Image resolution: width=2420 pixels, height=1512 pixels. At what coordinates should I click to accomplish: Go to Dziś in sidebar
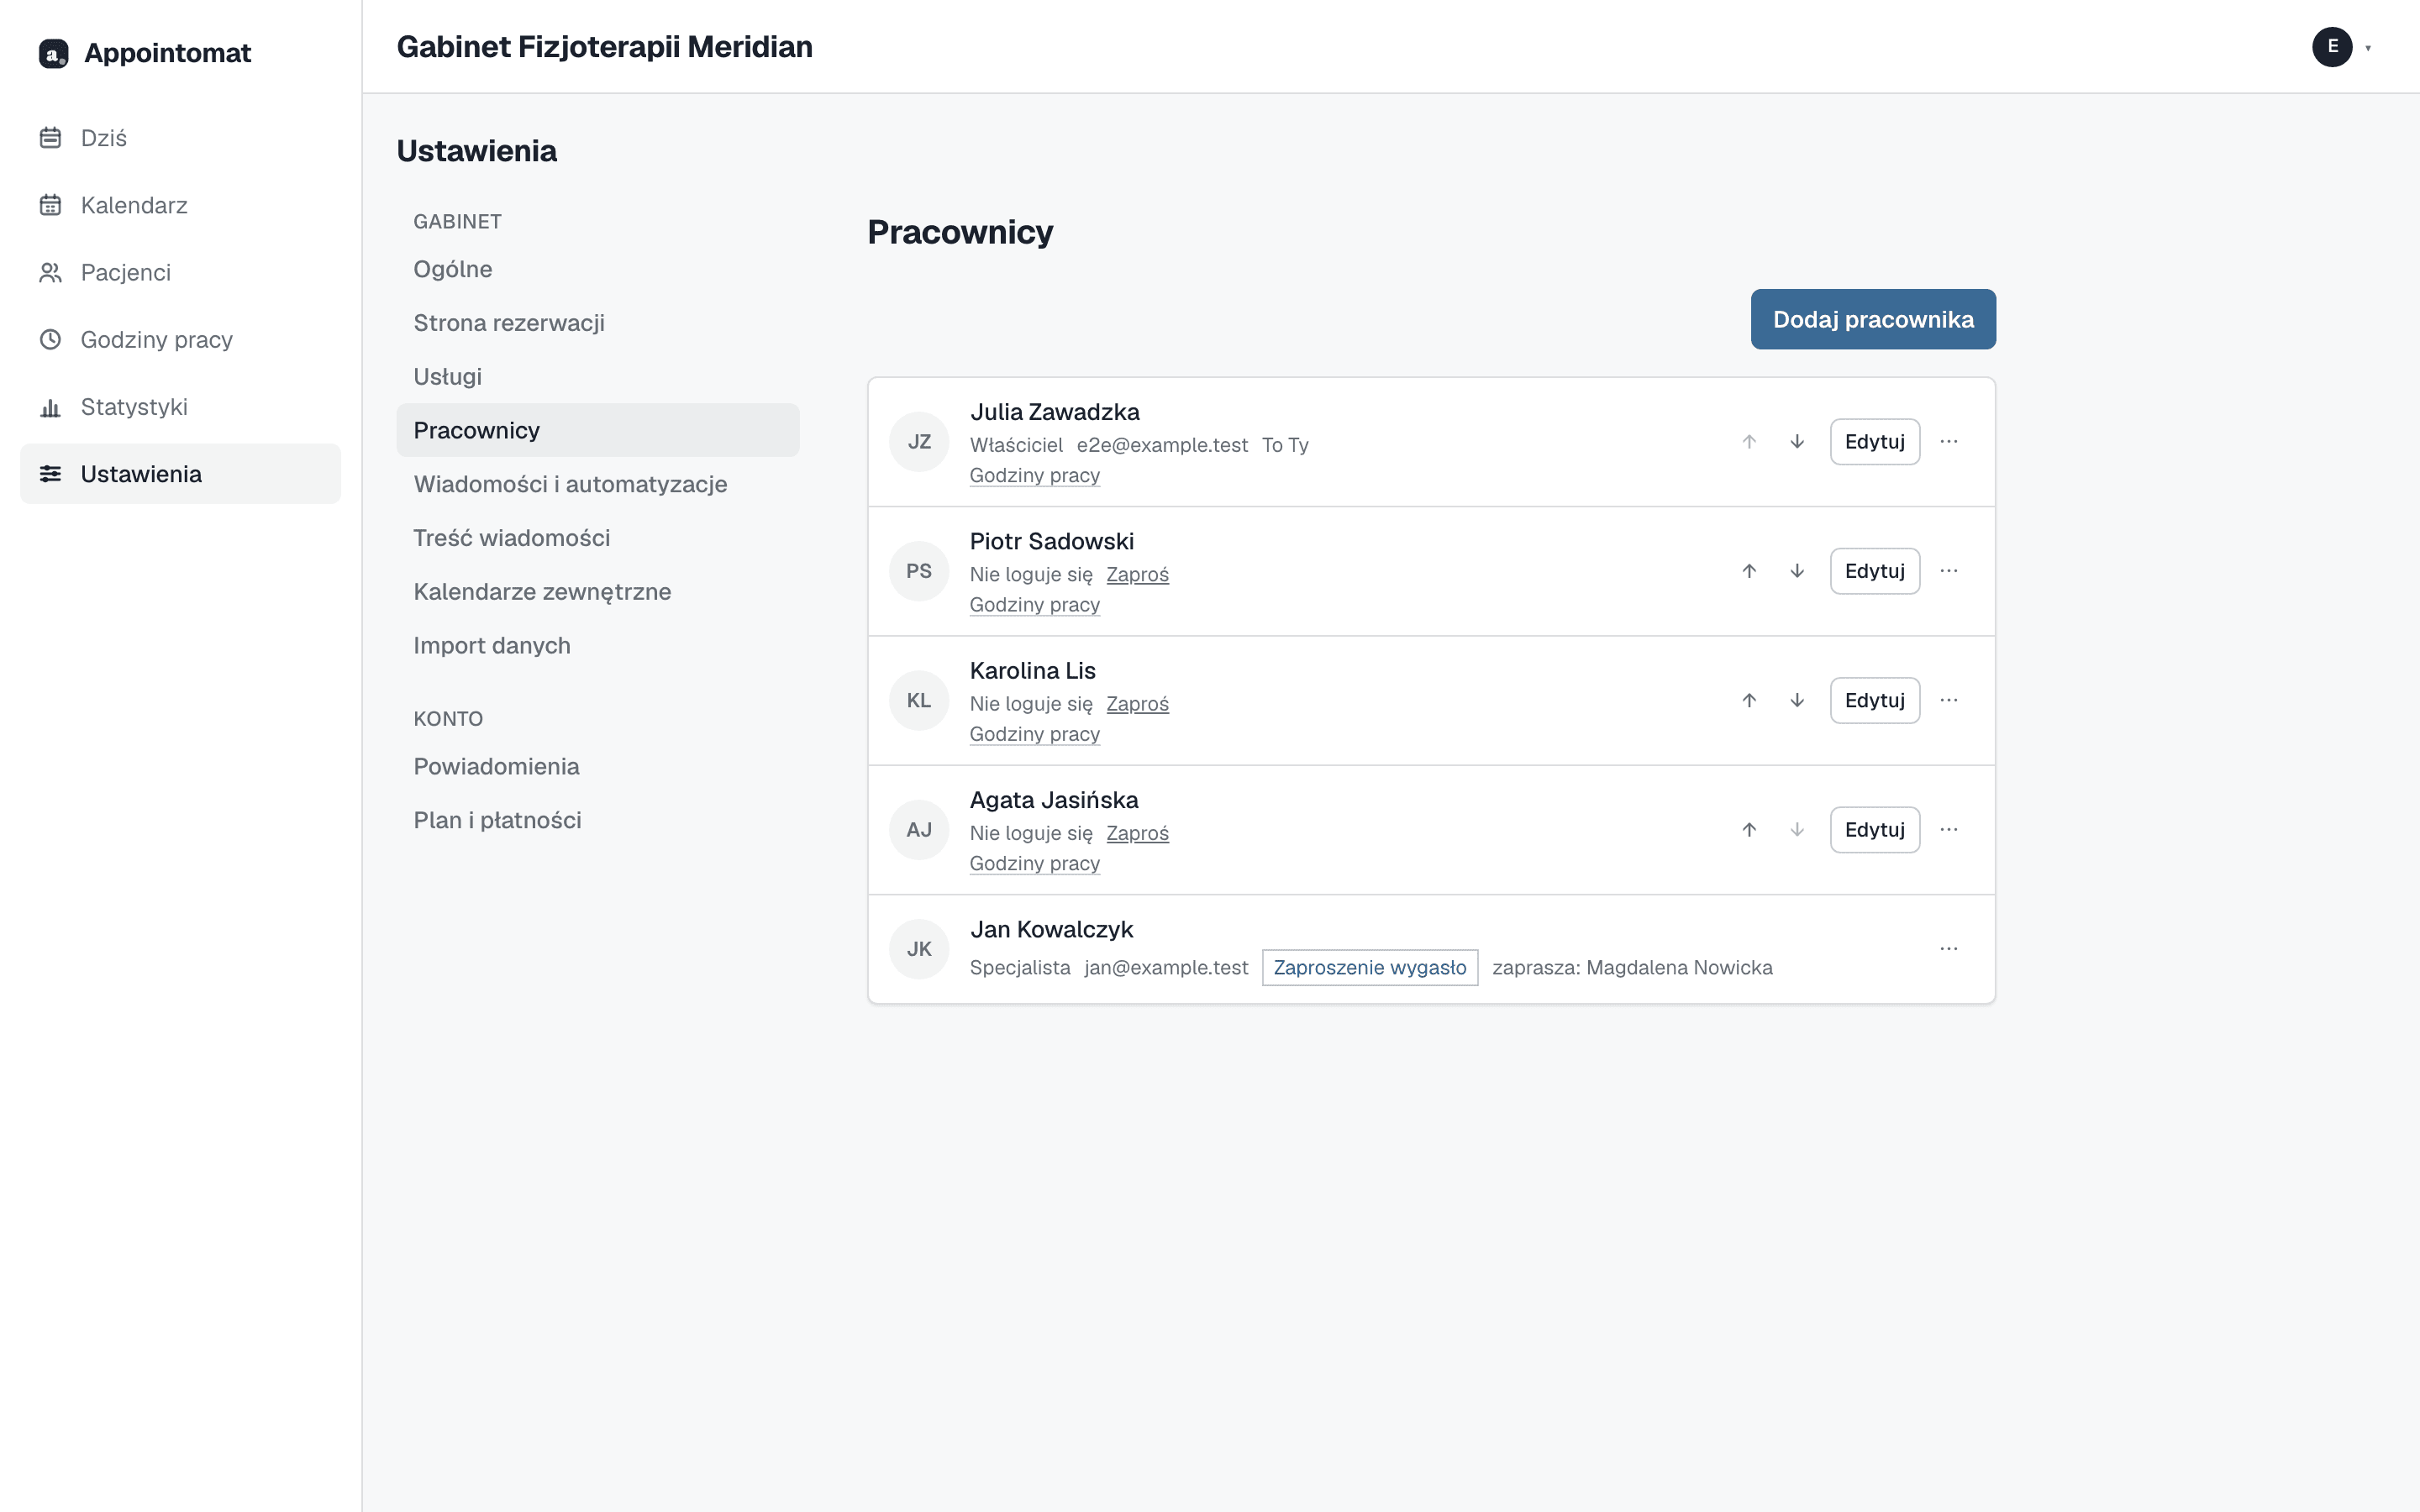(180, 138)
